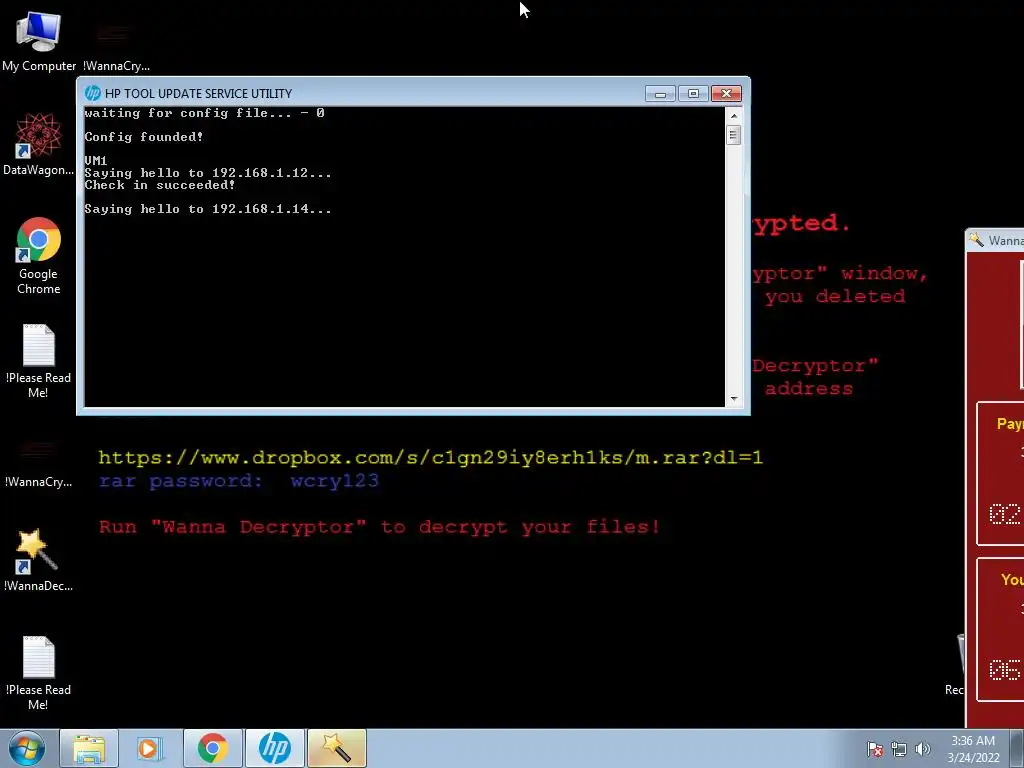
Task: Minimize the HP Tool Update Service Utility window
Action: point(660,94)
